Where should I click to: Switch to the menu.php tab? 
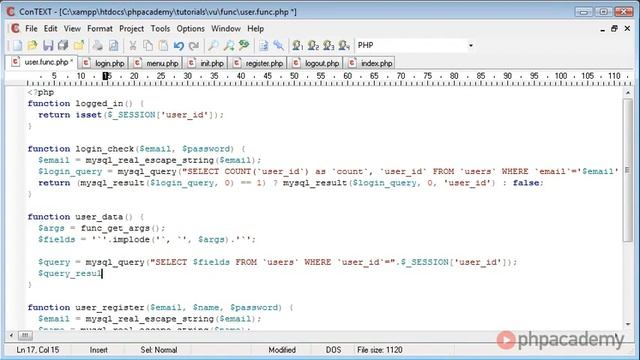point(157,63)
